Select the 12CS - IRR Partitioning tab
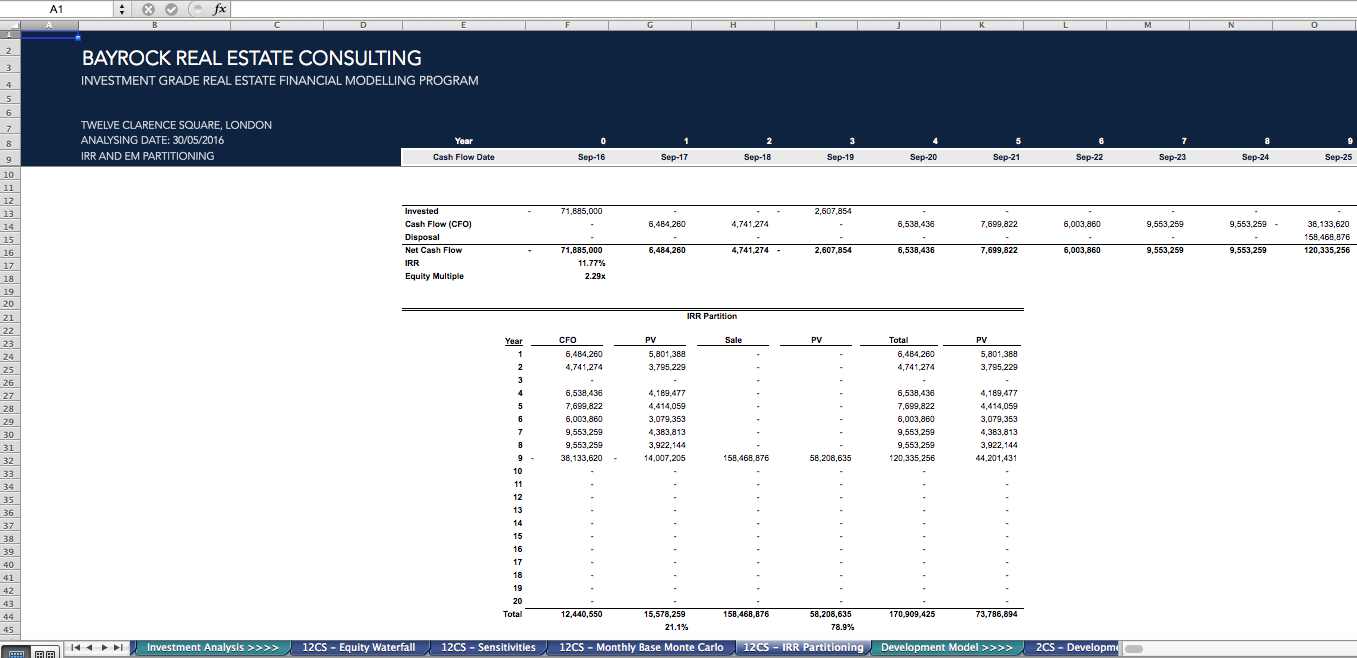 click(x=803, y=648)
